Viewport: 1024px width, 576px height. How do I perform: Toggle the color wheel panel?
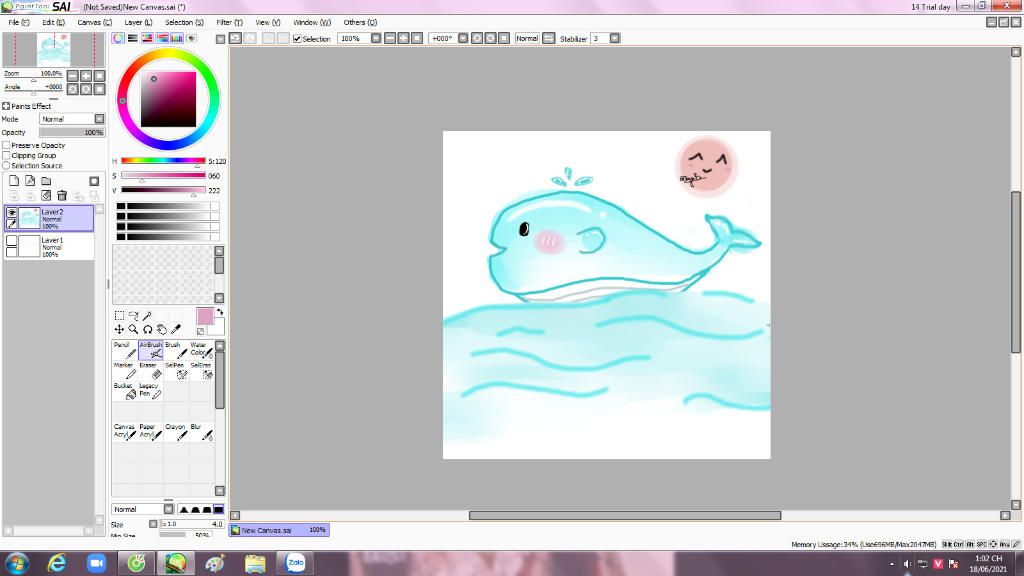pyautogui.click(x=118, y=39)
